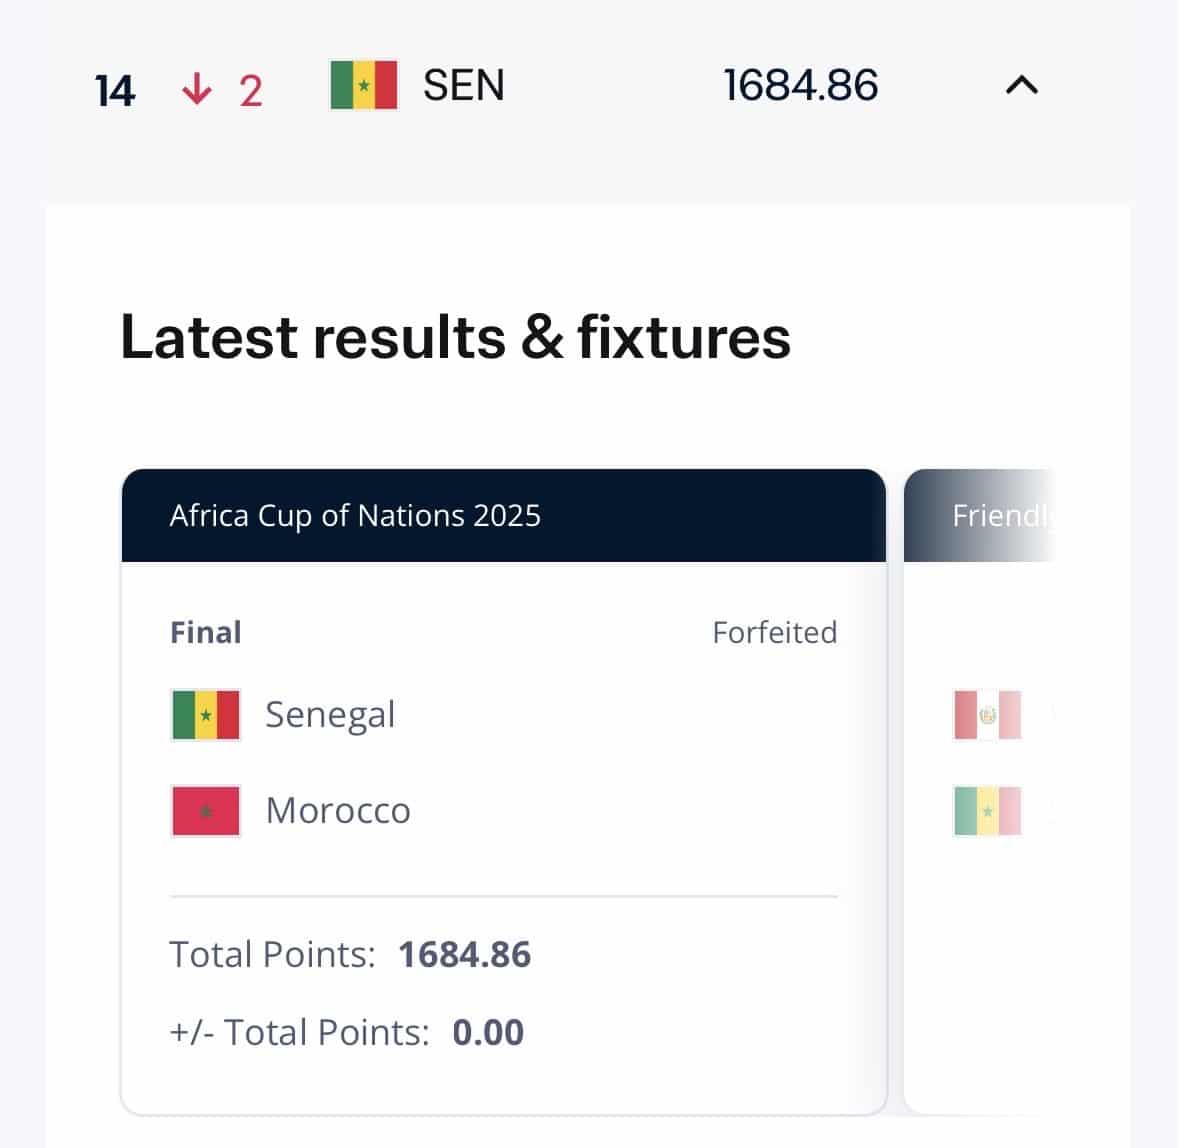Click the SEN team abbreviation label
1179x1148 pixels.
click(462, 86)
